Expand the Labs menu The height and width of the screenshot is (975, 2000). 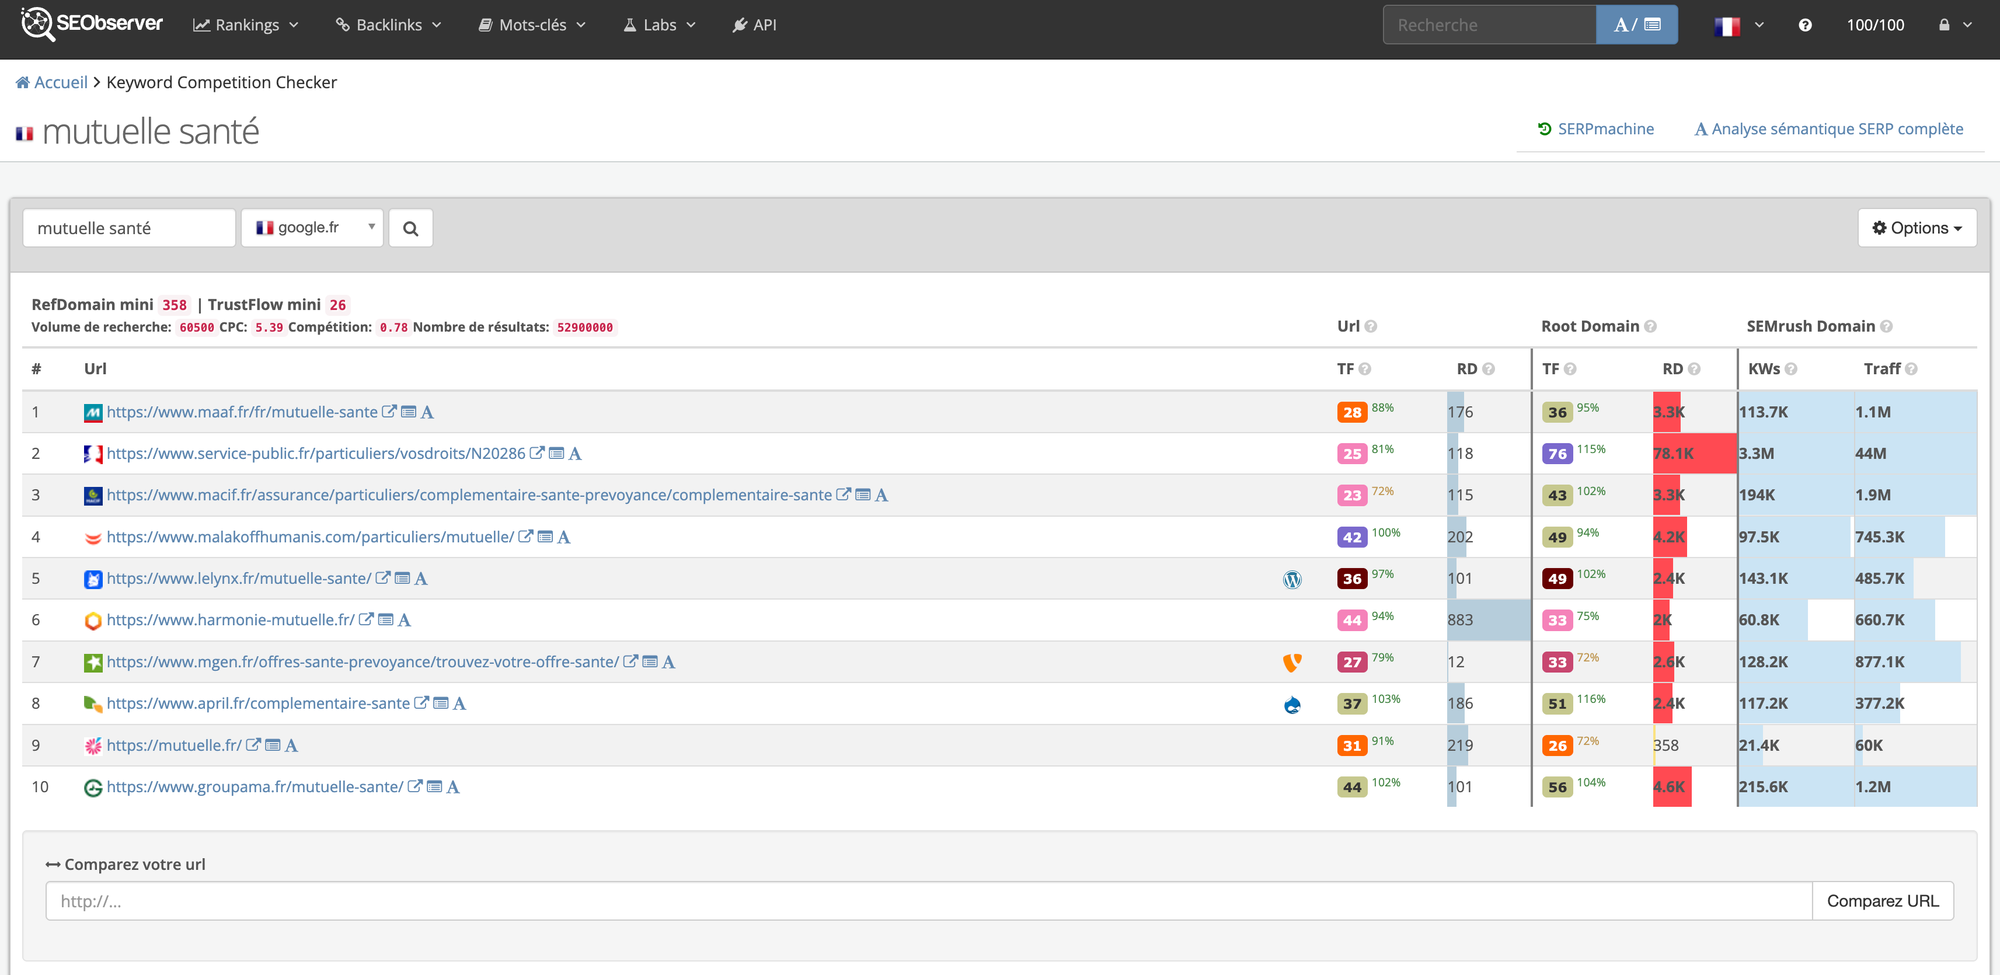(660, 25)
